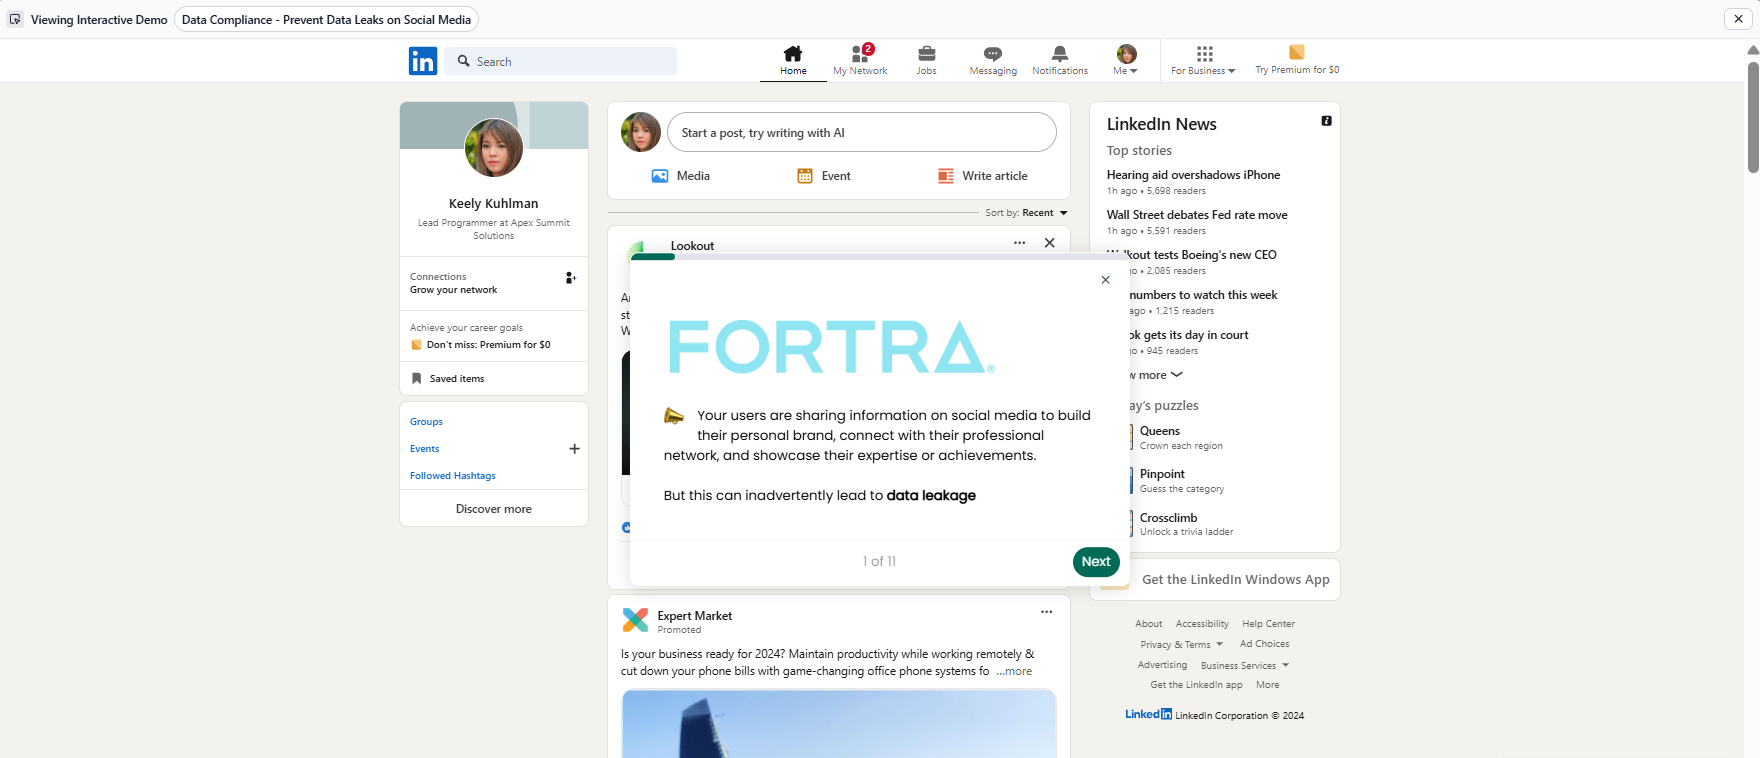Click the Search input field
This screenshot has height=758, width=1760.
pos(561,61)
